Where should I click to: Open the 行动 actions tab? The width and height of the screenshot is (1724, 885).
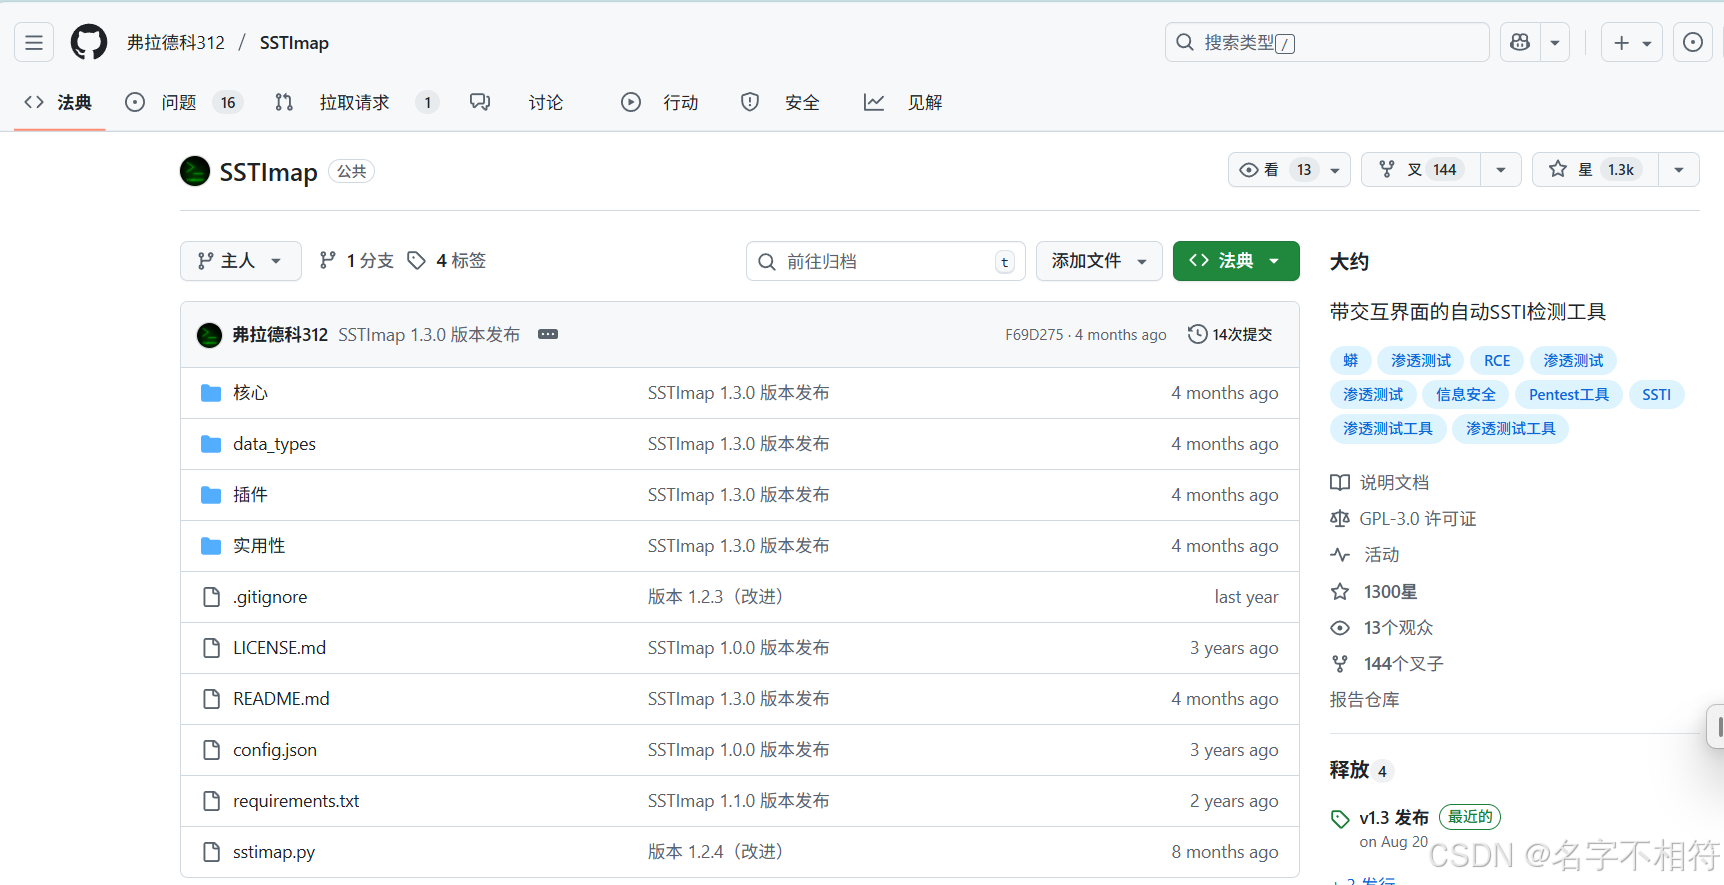click(660, 102)
